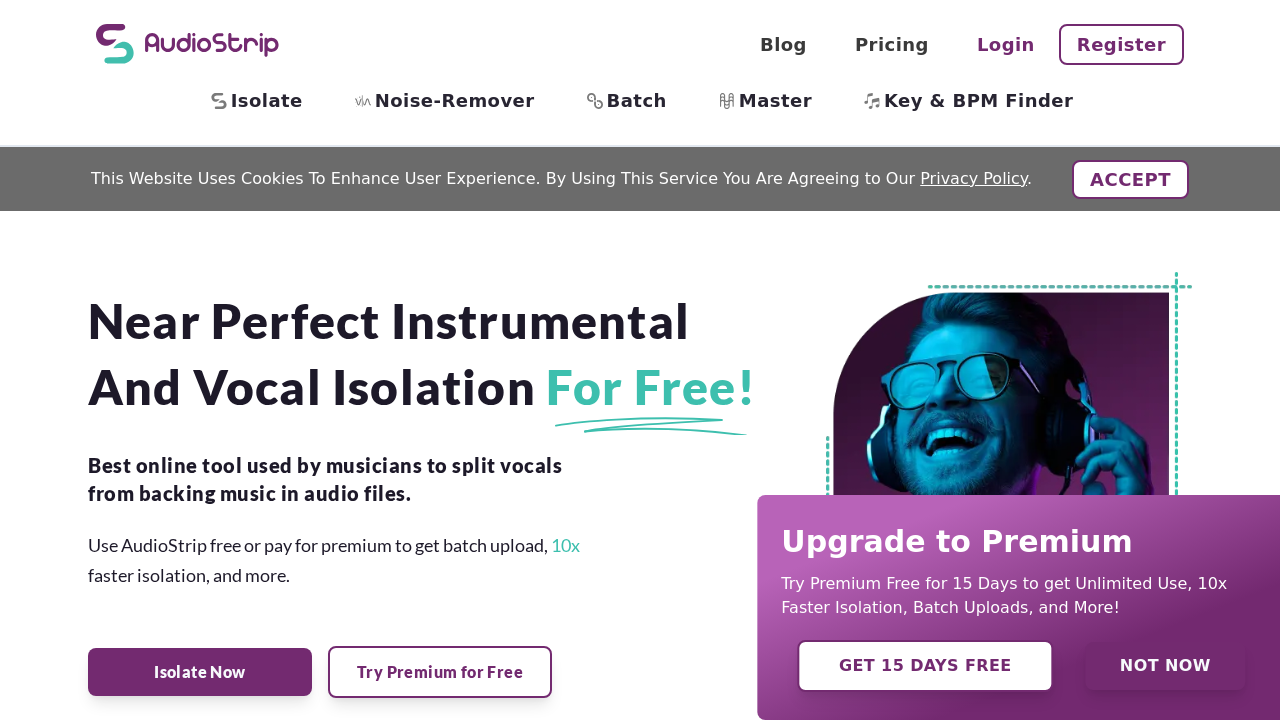Click Try Premium for Free
Image resolution: width=1280 pixels, height=720 pixels.
pos(440,672)
